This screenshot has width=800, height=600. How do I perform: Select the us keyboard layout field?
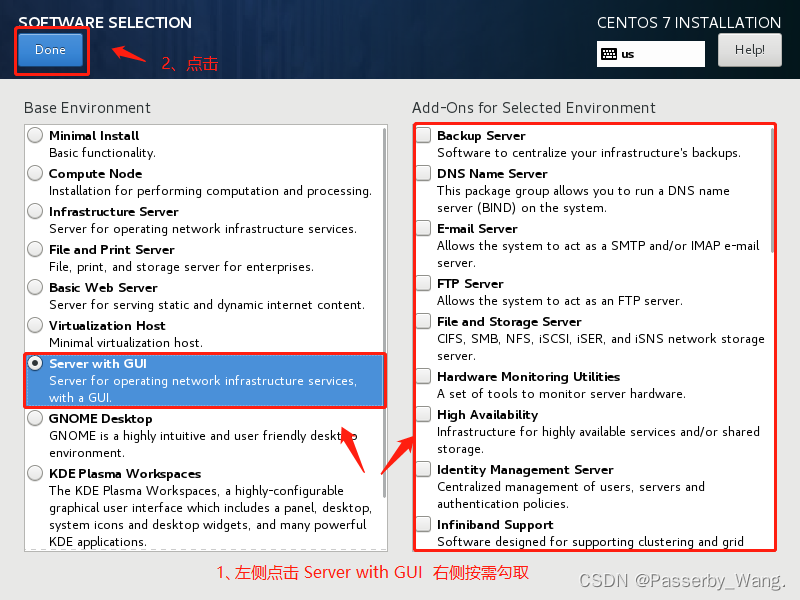click(651, 54)
